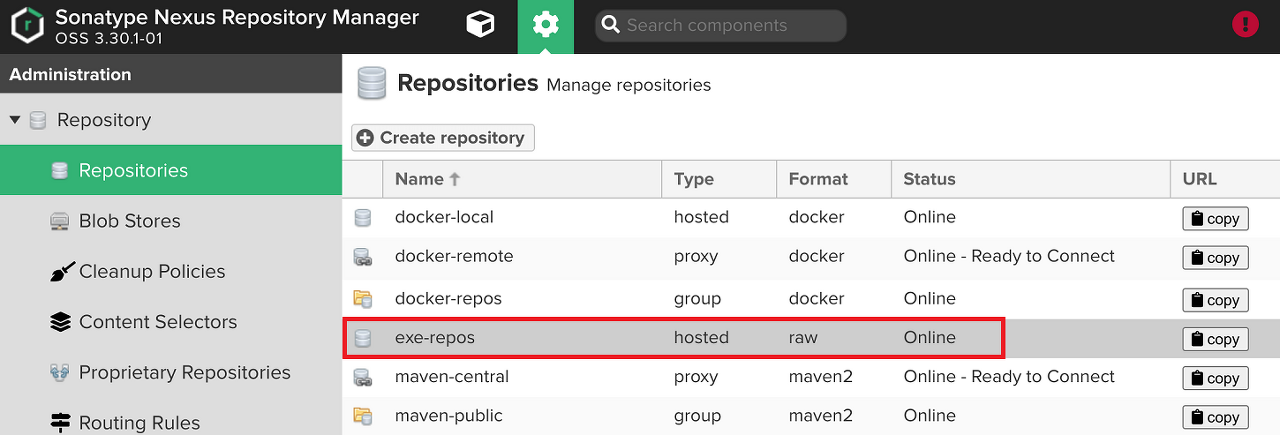The image size is (1280, 435).
Task: Click the maven-central proxy repository icon
Action: point(362,378)
